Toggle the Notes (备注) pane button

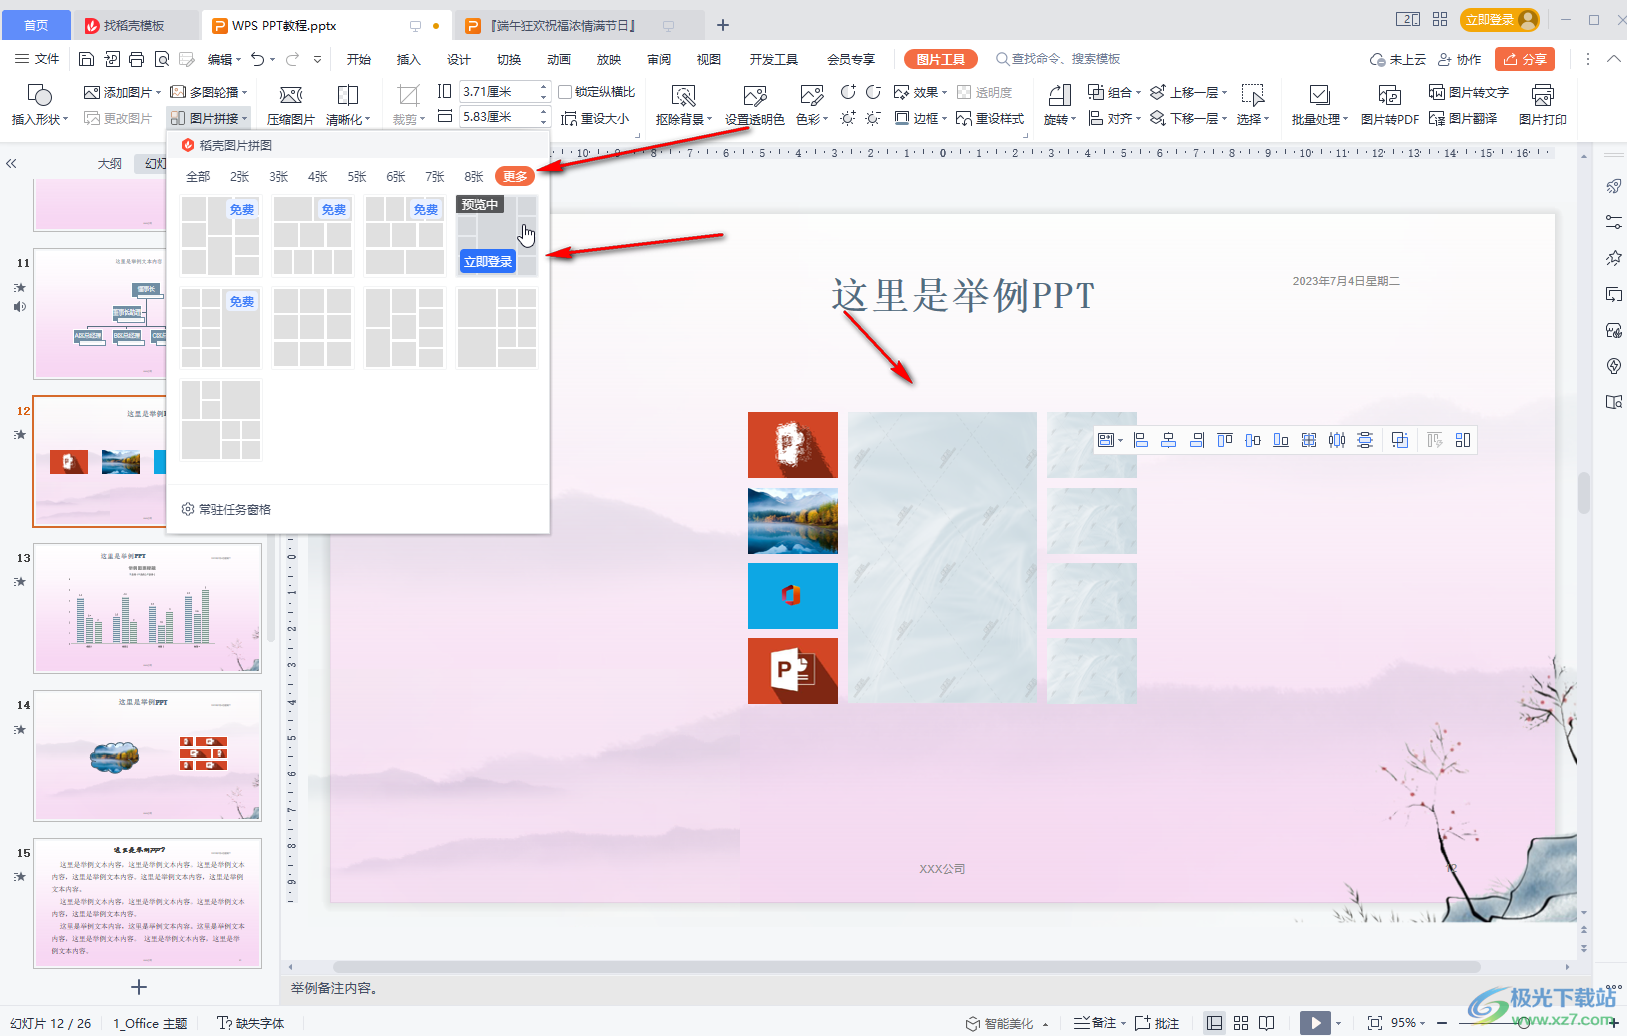point(1098,1023)
